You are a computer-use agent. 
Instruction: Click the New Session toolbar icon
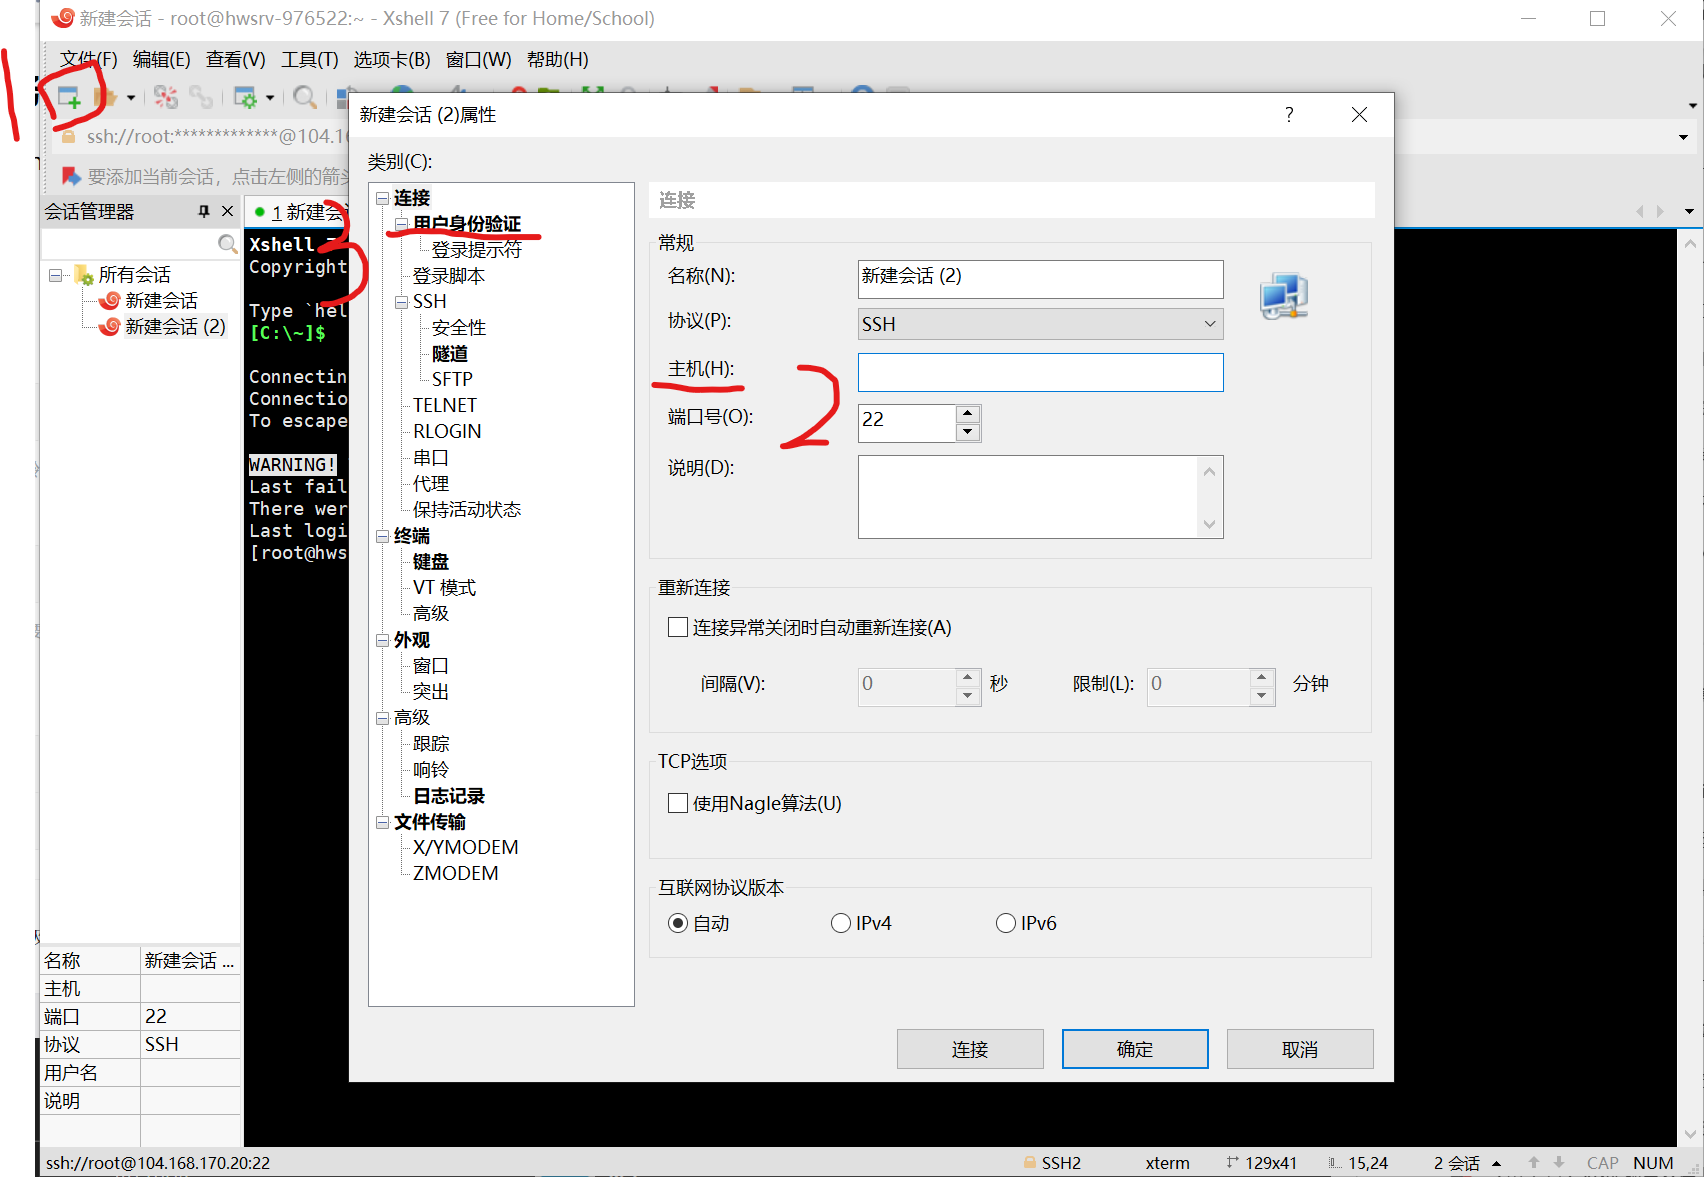[x=67, y=96]
